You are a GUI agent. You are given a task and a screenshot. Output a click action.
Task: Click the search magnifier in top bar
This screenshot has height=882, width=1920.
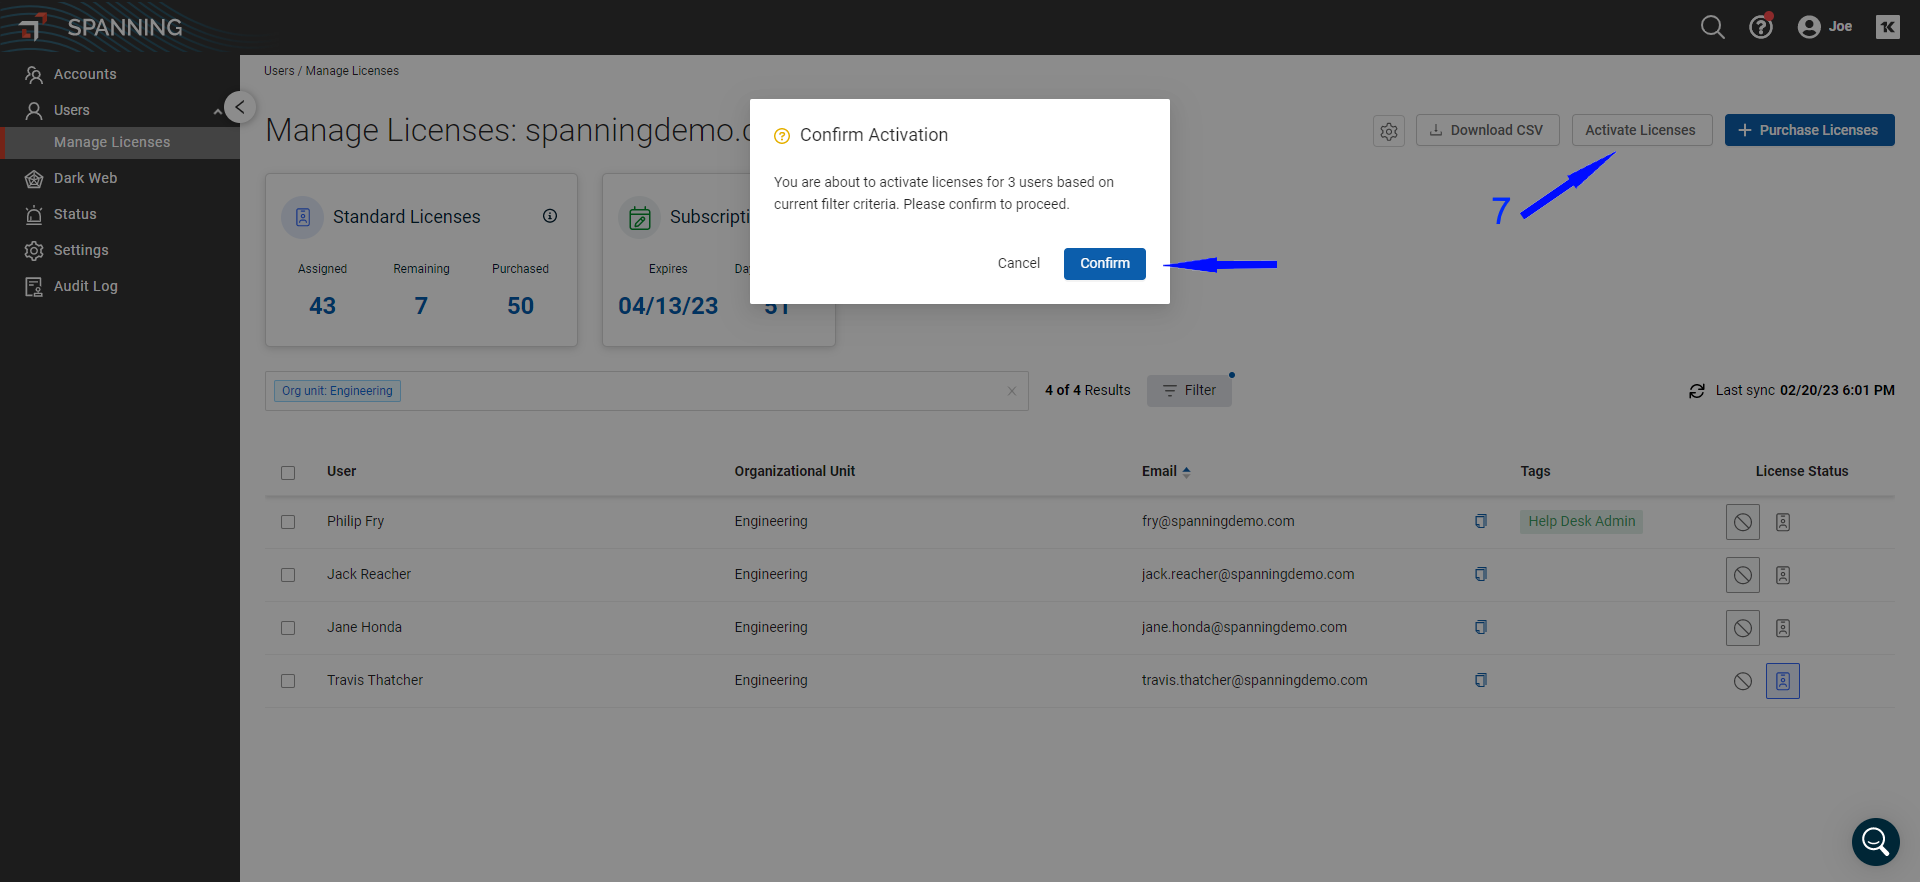pyautogui.click(x=1712, y=27)
